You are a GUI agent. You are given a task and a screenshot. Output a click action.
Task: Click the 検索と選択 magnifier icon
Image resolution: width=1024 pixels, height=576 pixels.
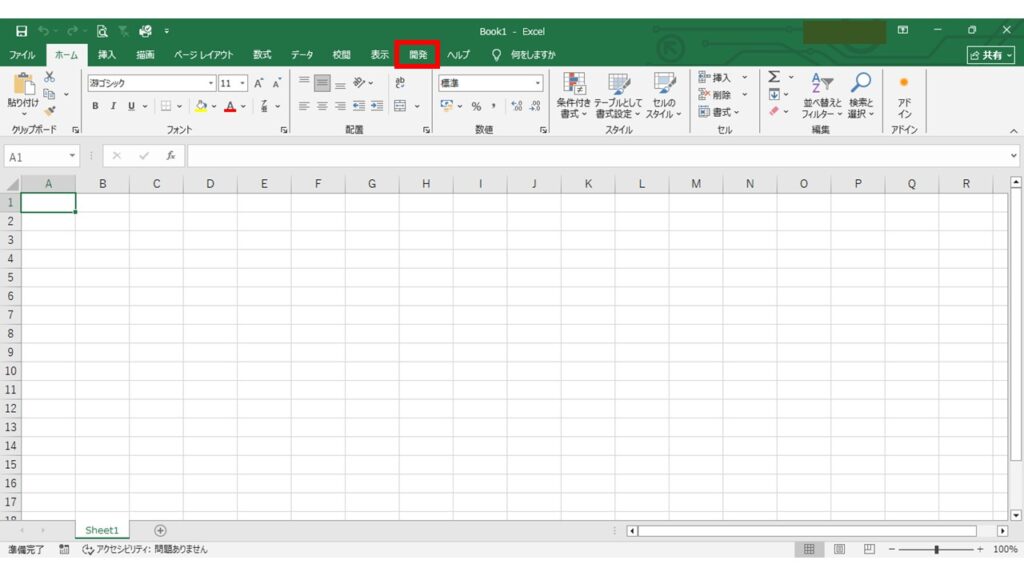click(860, 84)
